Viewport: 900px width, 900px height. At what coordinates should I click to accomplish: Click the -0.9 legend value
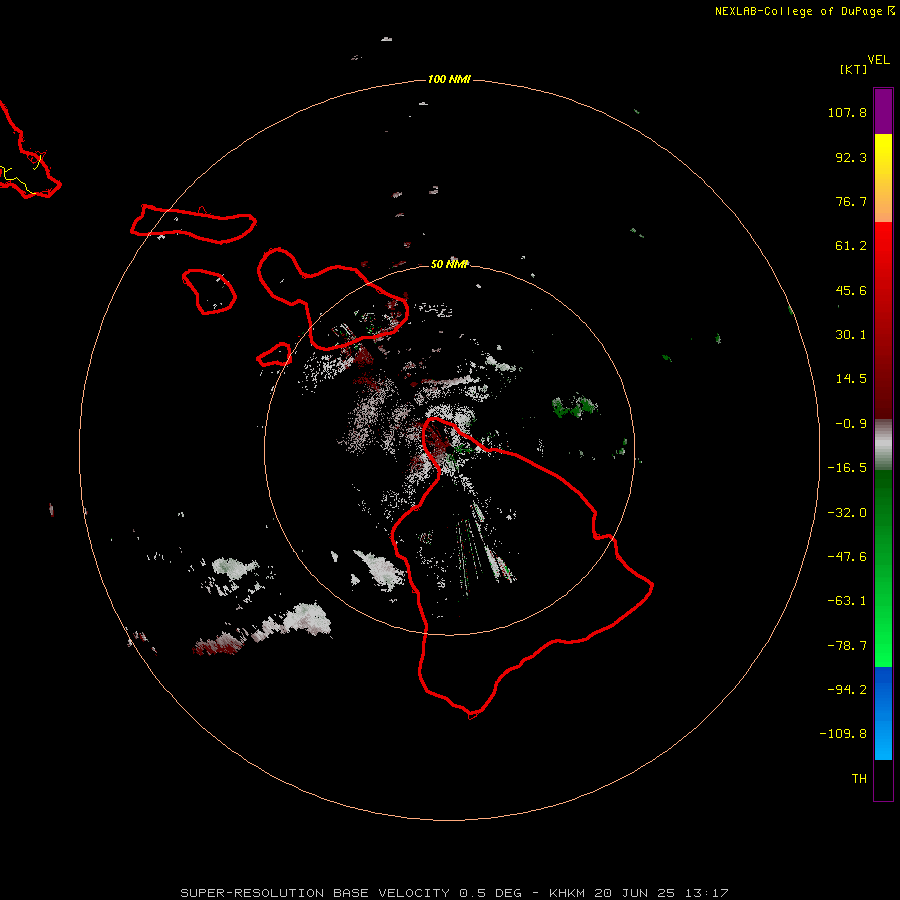[851, 424]
